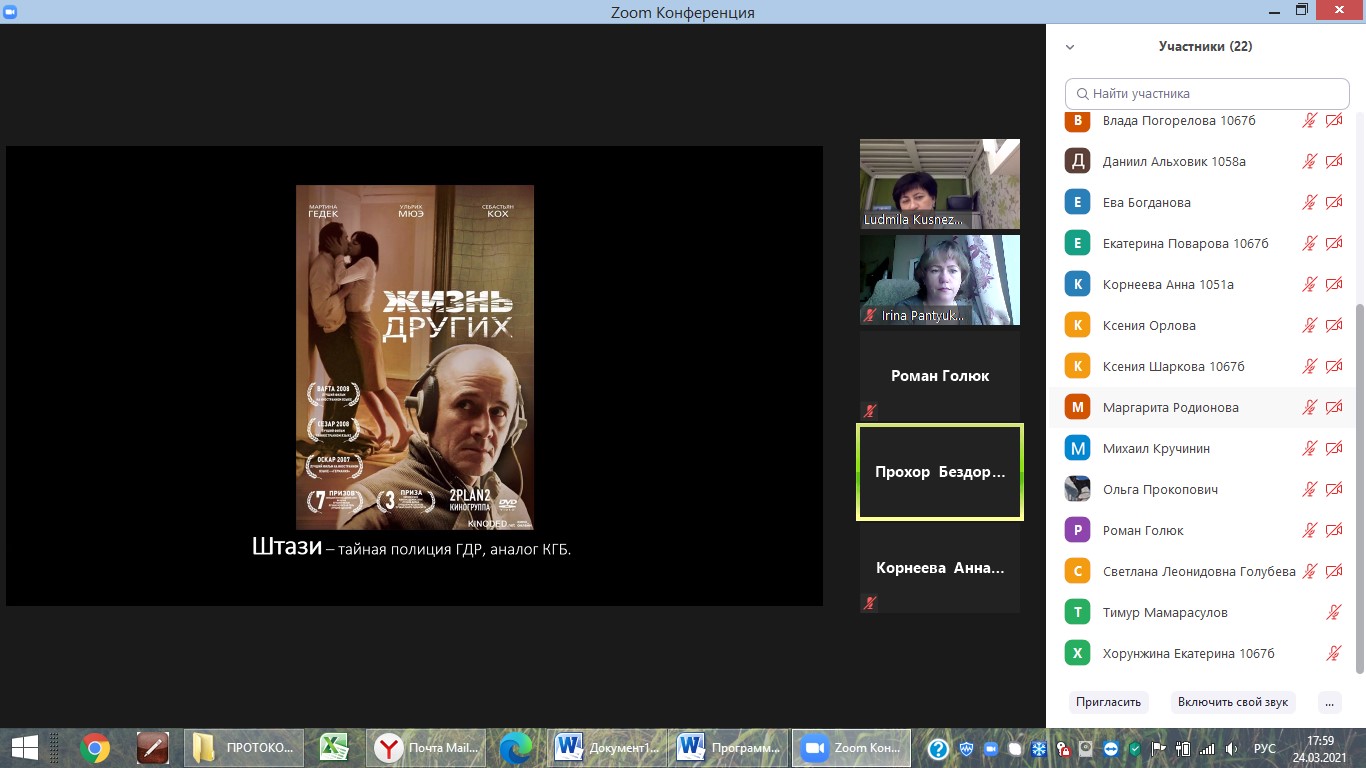The image size is (1366, 768).
Task: Click the clock showing 17:59 24.03.2021
Action: point(1320,748)
